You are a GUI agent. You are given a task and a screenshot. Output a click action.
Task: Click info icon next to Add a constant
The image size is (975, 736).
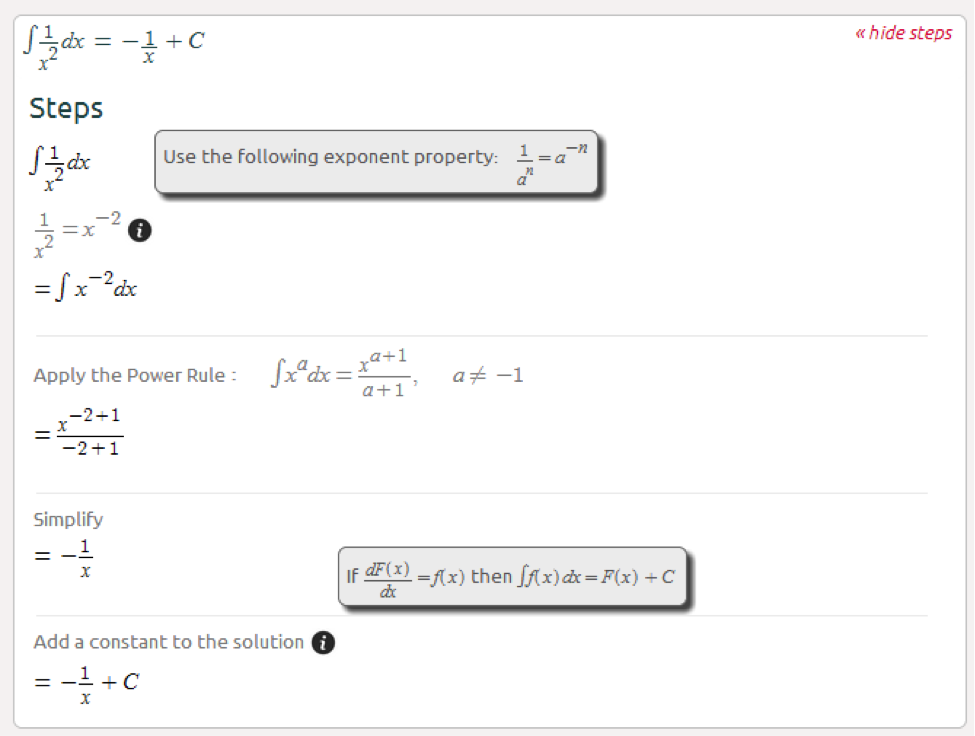tap(323, 642)
